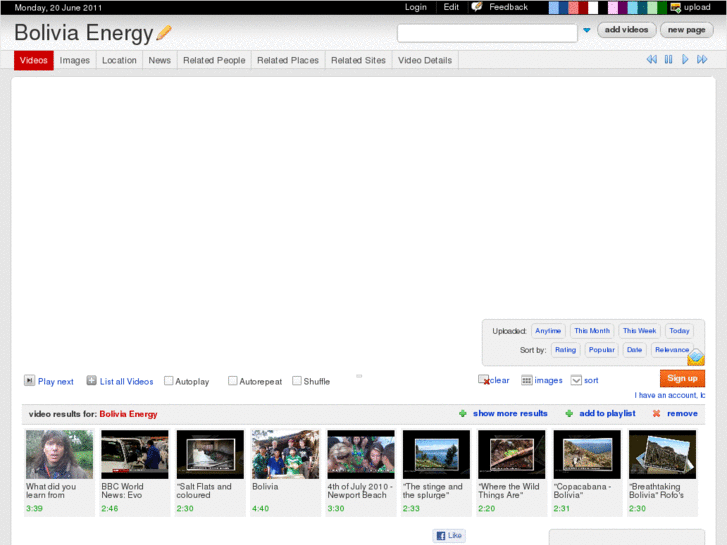Open The stinge and the splurge thumbnail

click(x=436, y=454)
